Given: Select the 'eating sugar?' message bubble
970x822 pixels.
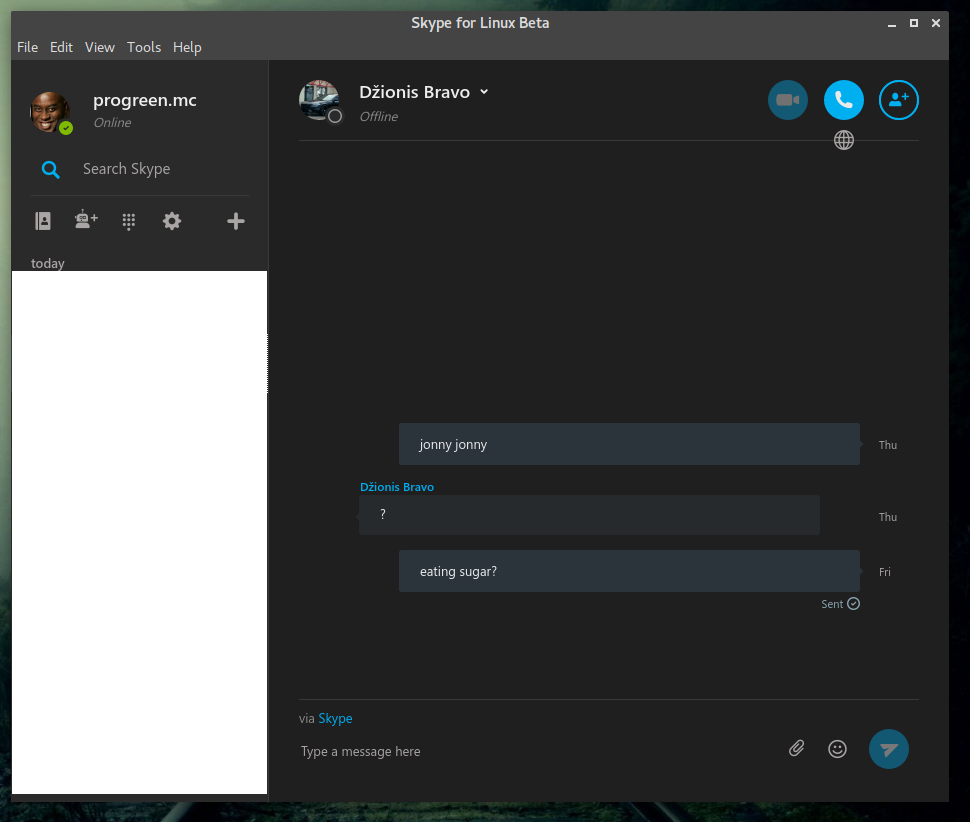Looking at the screenshot, I should tap(629, 571).
